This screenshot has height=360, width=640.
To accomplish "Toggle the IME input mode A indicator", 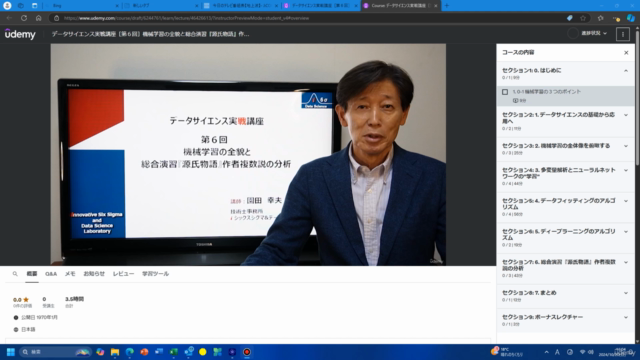I will click(557, 352).
